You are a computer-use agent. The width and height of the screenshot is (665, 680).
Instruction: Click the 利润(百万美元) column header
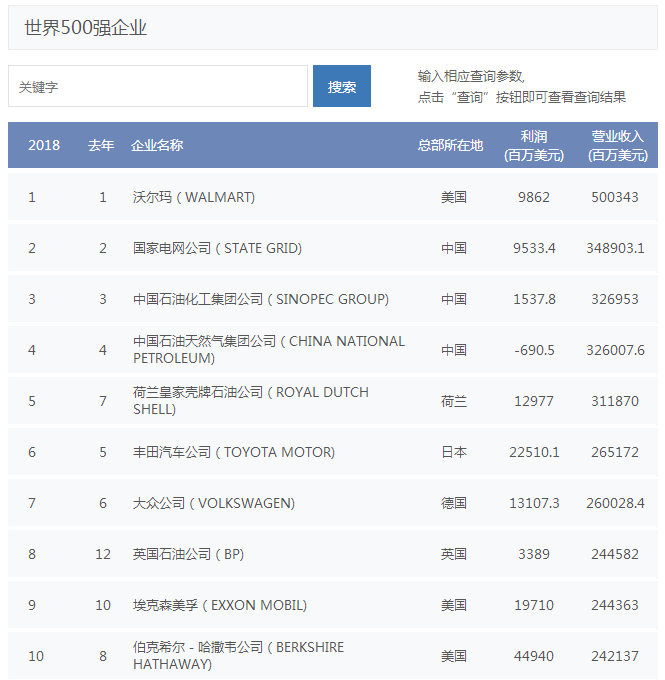pyautogui.click(x=534, y=146)
